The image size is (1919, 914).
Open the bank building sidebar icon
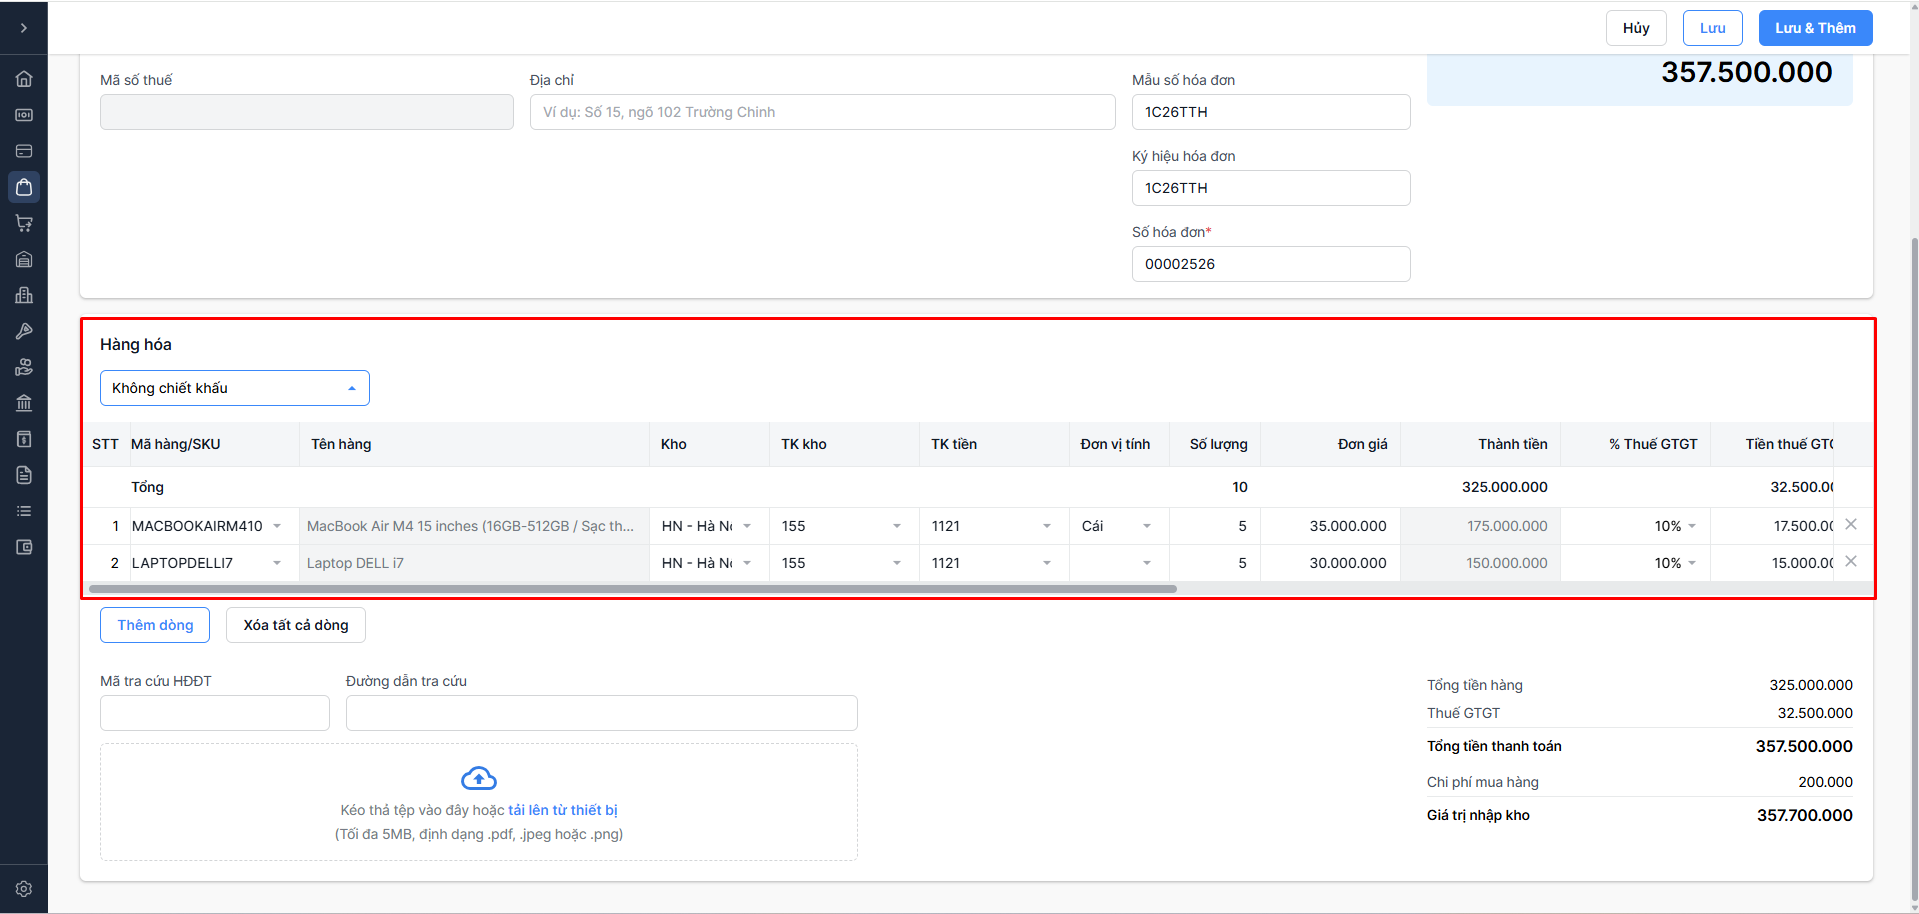(24, 403)
